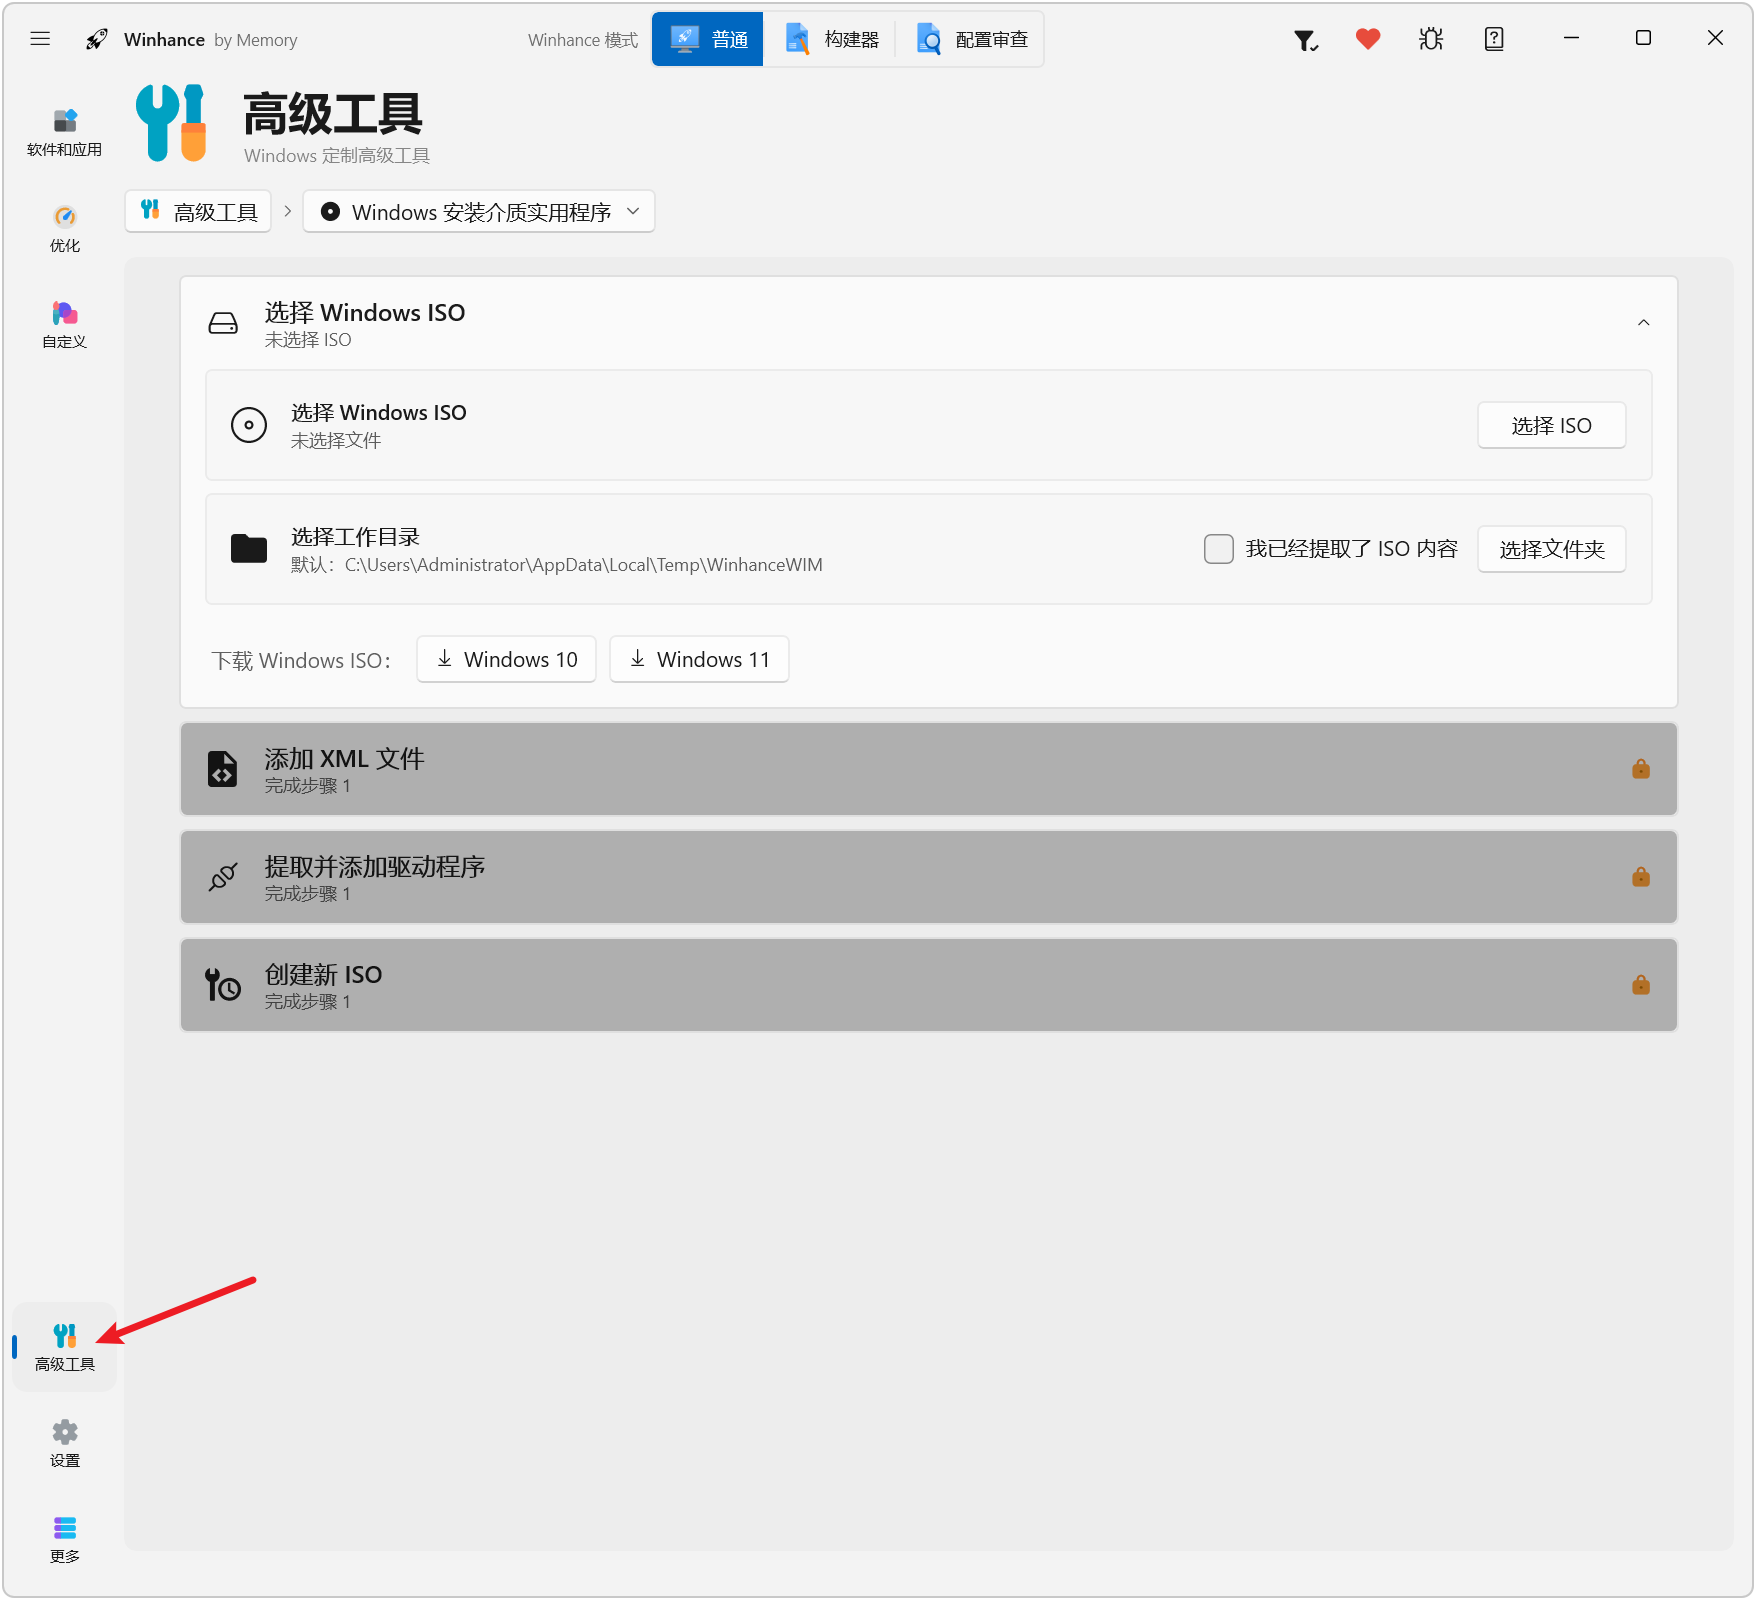Close the Winhance window
The height and width of the screenshot is (1600, 1756).
pos(1715,38)
